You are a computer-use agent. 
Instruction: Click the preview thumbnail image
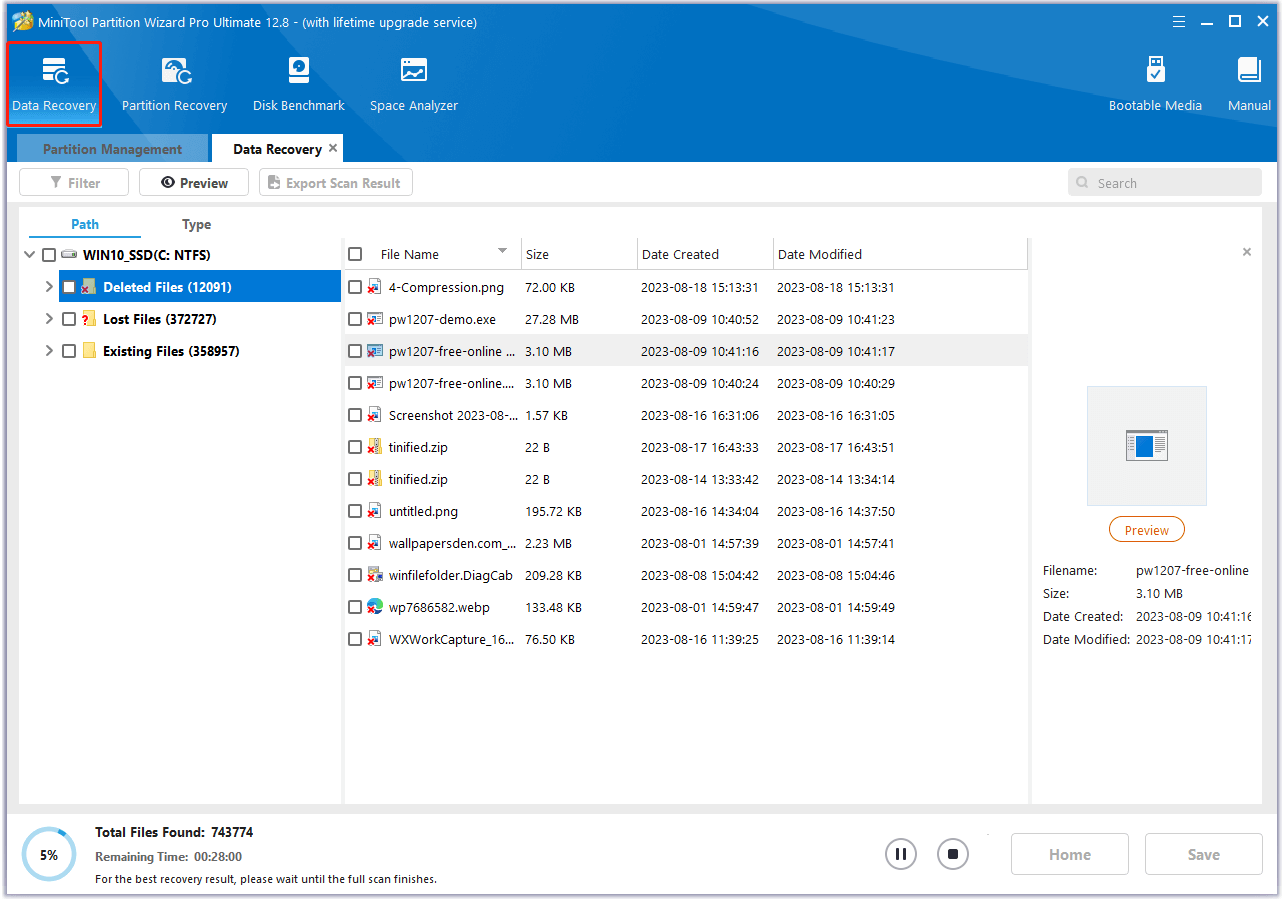[x=1146, y=445]
